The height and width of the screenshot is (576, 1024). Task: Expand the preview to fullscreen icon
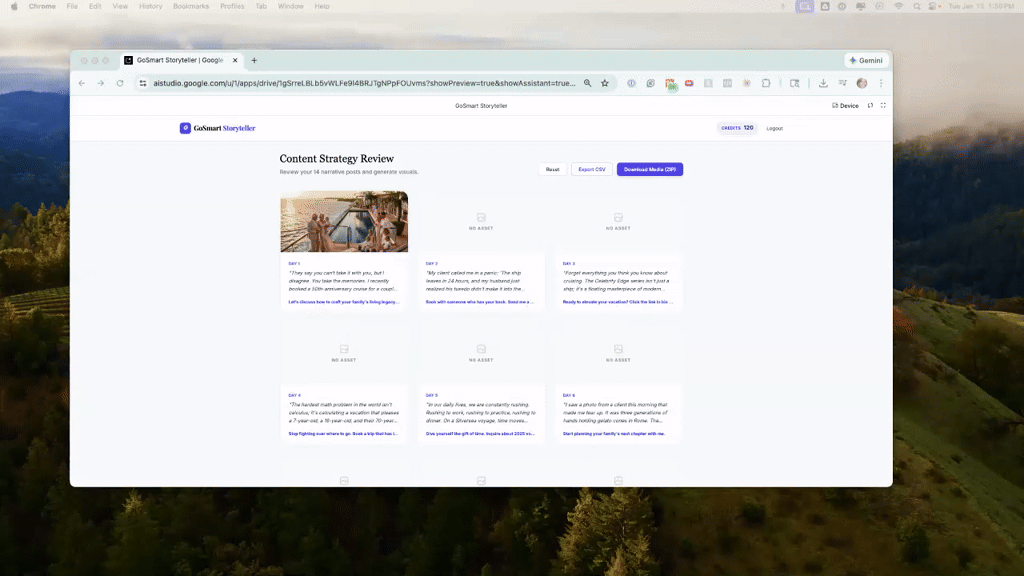[x=883, y=105]
